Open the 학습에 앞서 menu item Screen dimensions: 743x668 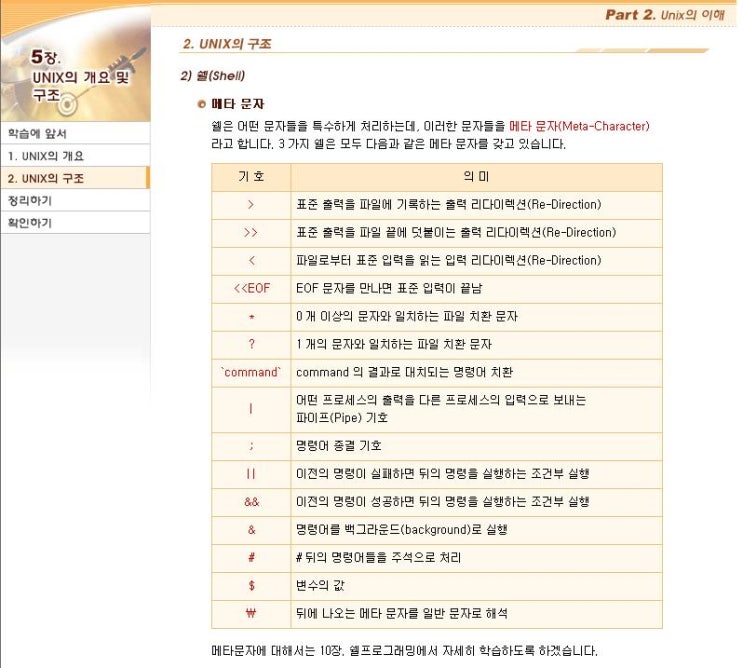[x=75, y=134]
